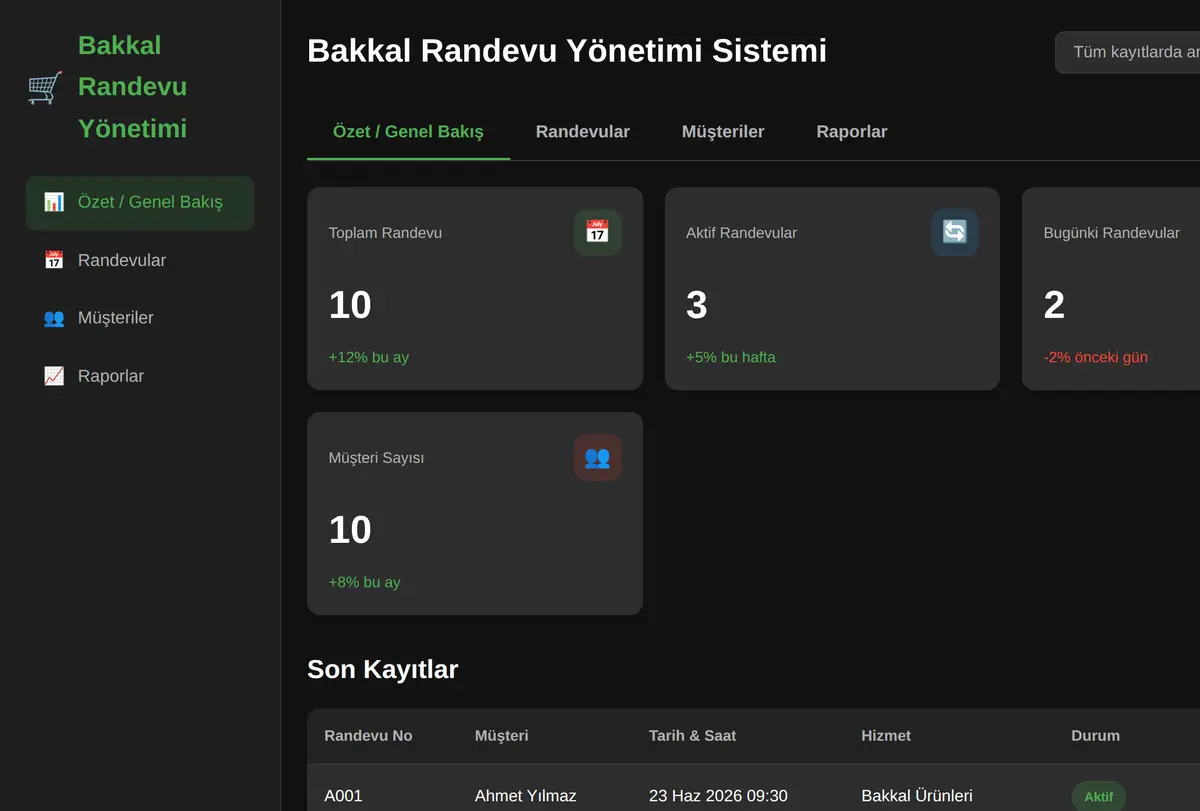Image resolution: width=1200 pixels, height=811 pixels.
Task: Click the Aktif Randevular card label
Action: (741, 233)
